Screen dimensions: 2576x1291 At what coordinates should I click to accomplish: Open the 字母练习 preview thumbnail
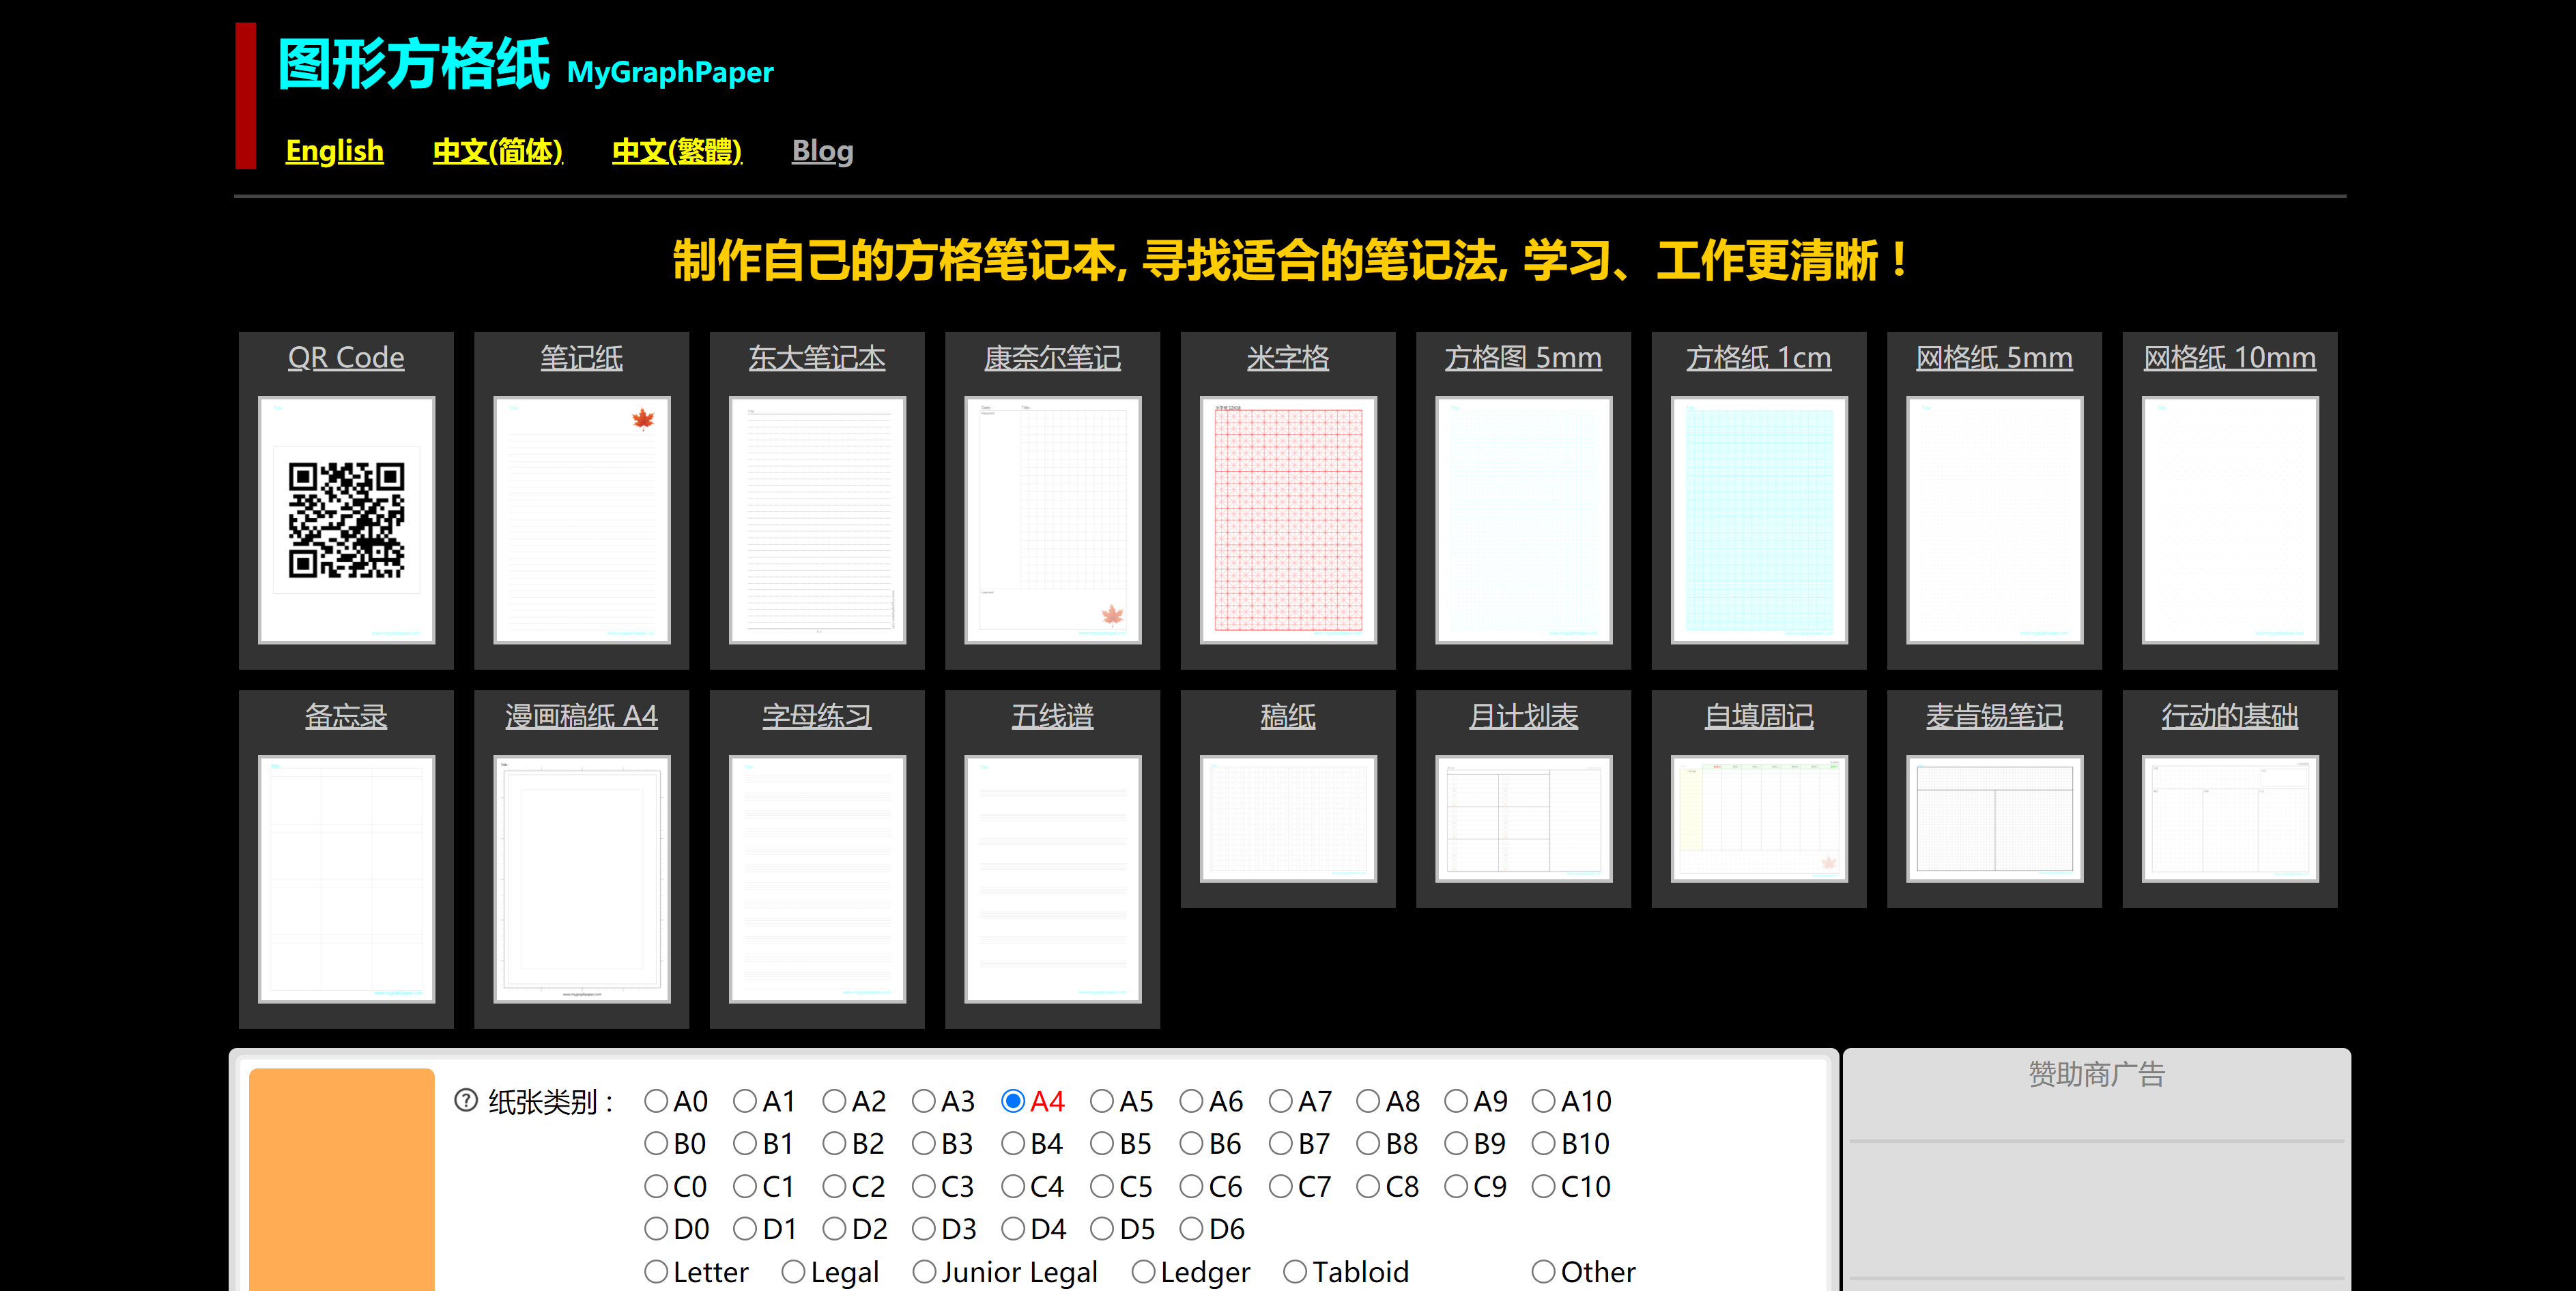817,879
